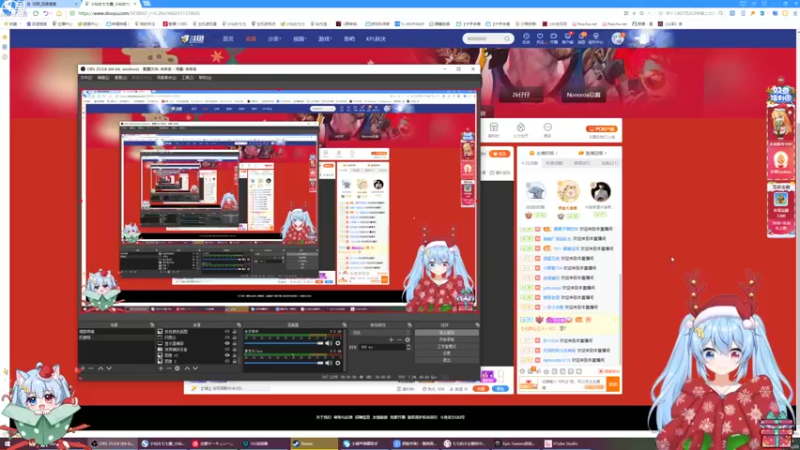Screen dimensions: 800x450
Task: Open creator center icon in Douyu header
Action: (596, 38)
